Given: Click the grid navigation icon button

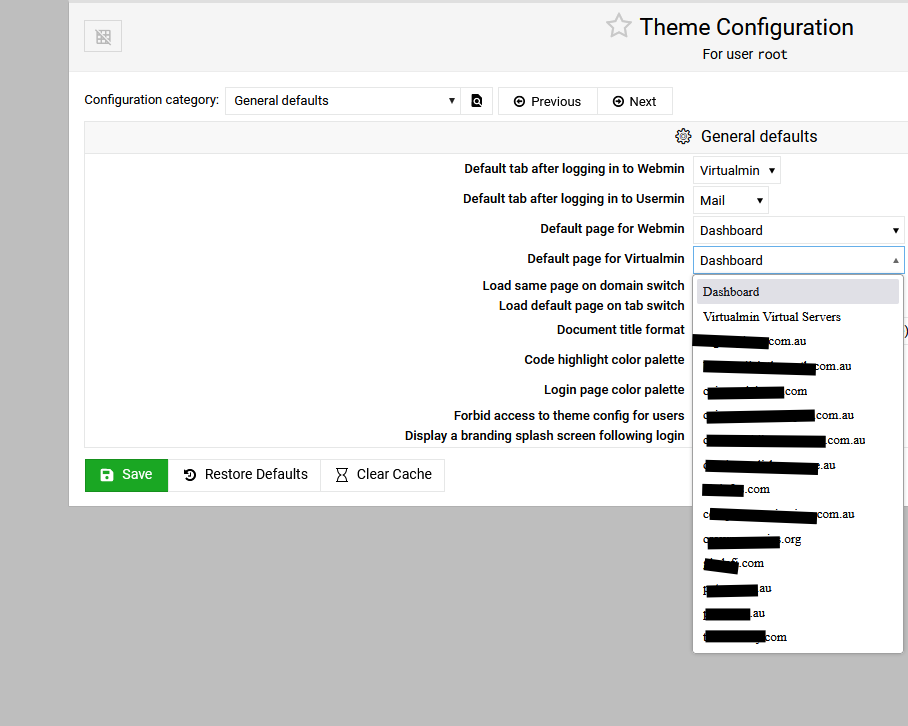Looking at the screenshot, I should point(103,36).
